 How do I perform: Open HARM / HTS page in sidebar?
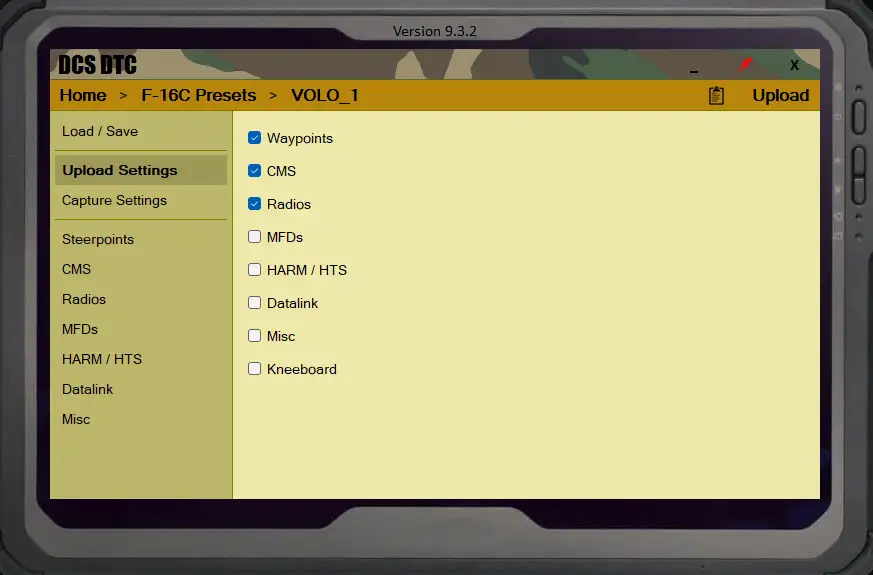[x=141, y=360]
